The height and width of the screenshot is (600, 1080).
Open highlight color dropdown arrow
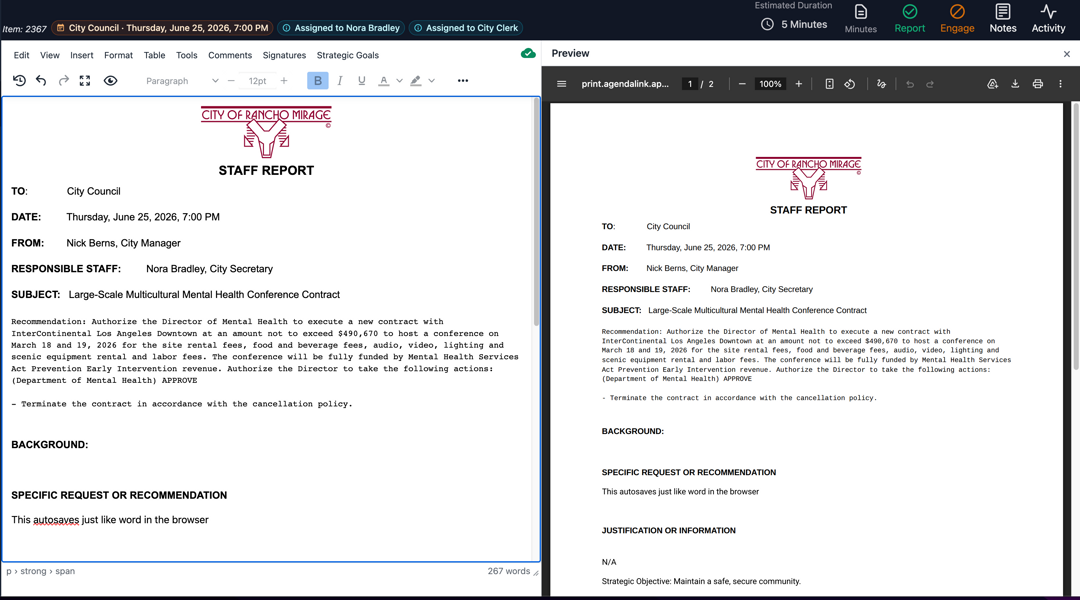pos(432,81)
